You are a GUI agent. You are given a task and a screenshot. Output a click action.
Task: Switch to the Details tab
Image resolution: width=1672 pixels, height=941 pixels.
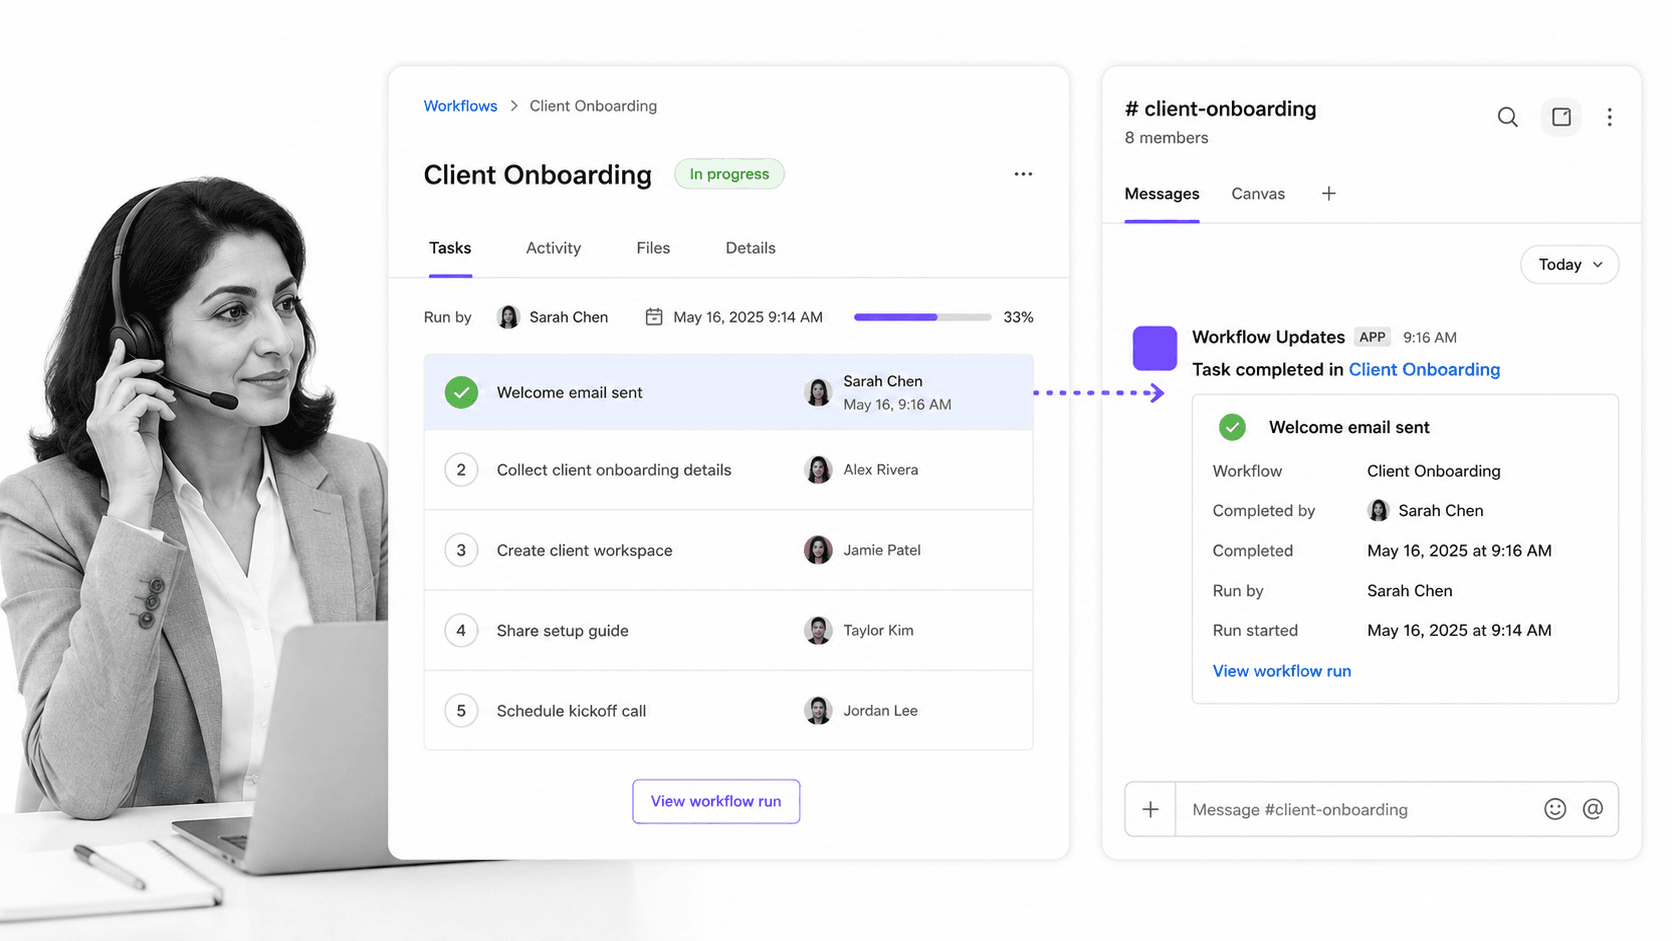click(750, 248)
